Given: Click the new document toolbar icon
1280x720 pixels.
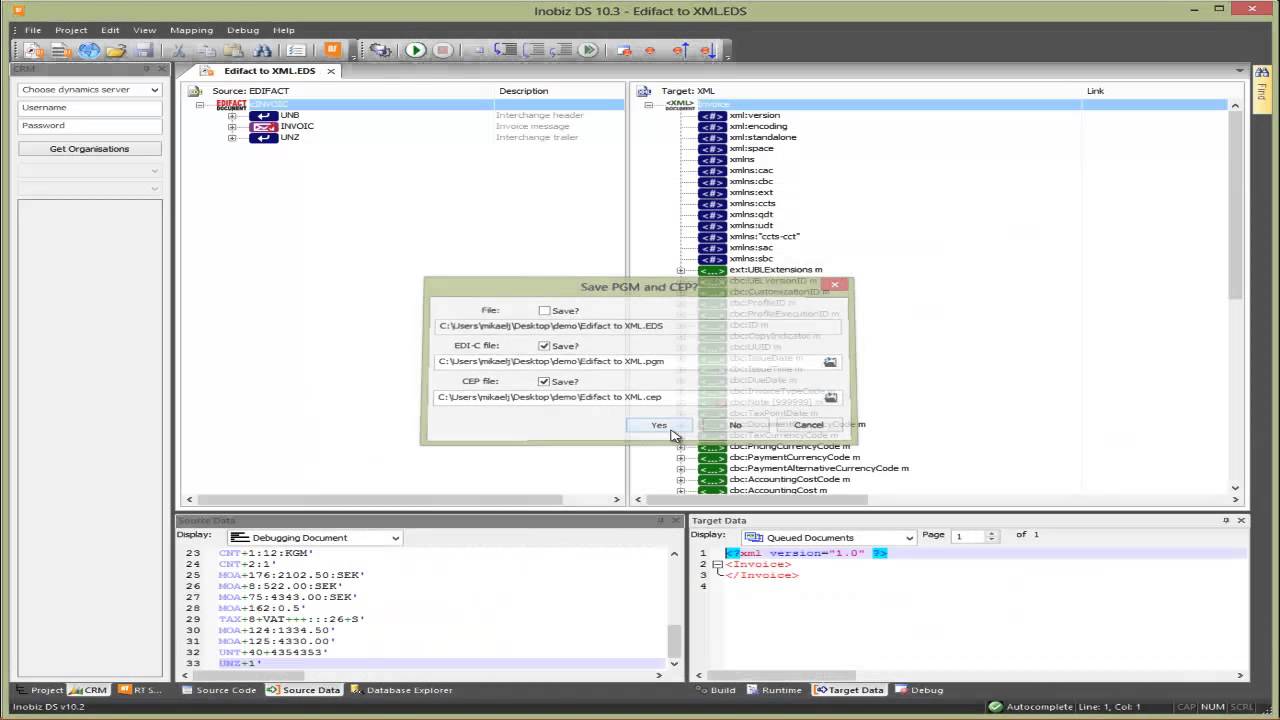Looking at the screenshot, I should pyautogui.click(x=33, y=50).
